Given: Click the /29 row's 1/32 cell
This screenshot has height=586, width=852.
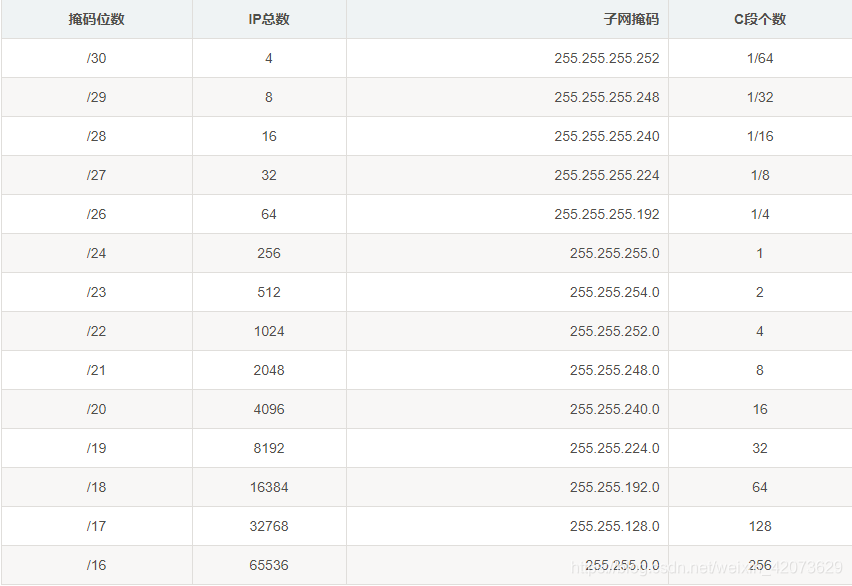Looking at the screenshot, I should 759,97.
